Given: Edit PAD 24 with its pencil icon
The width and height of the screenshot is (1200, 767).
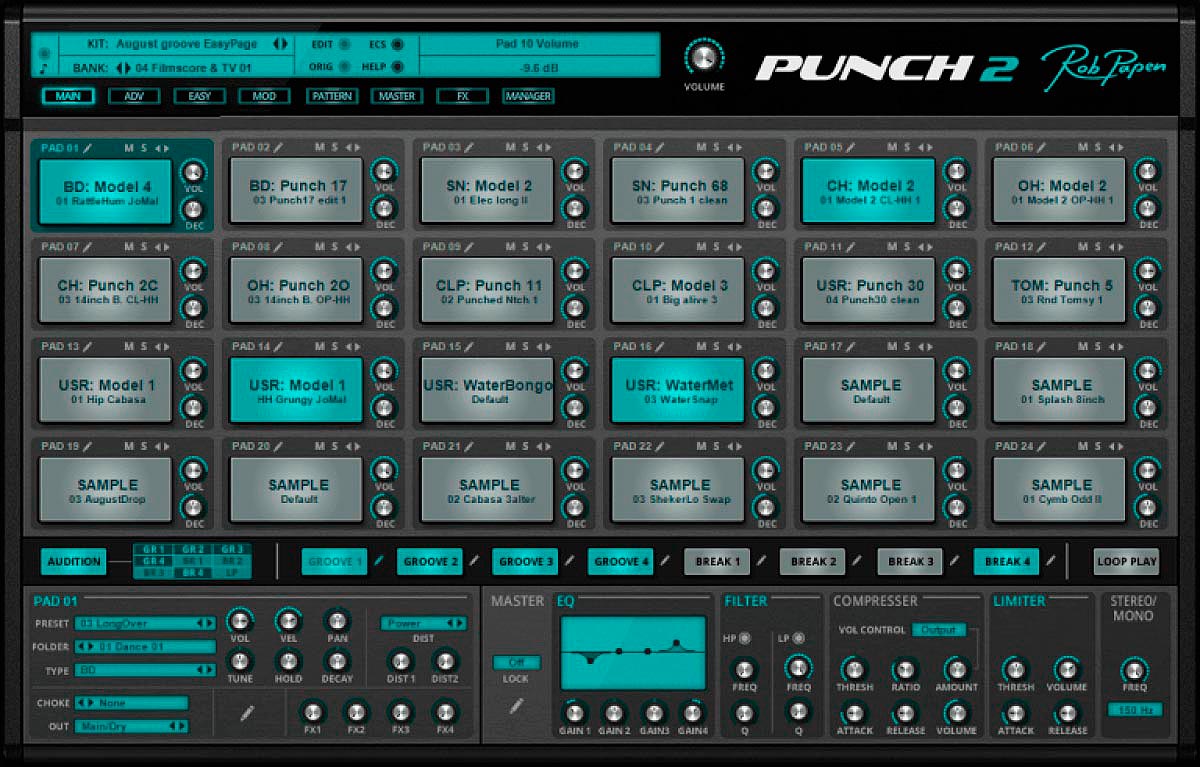Looking at the screenshot, I should point(1043,447).
